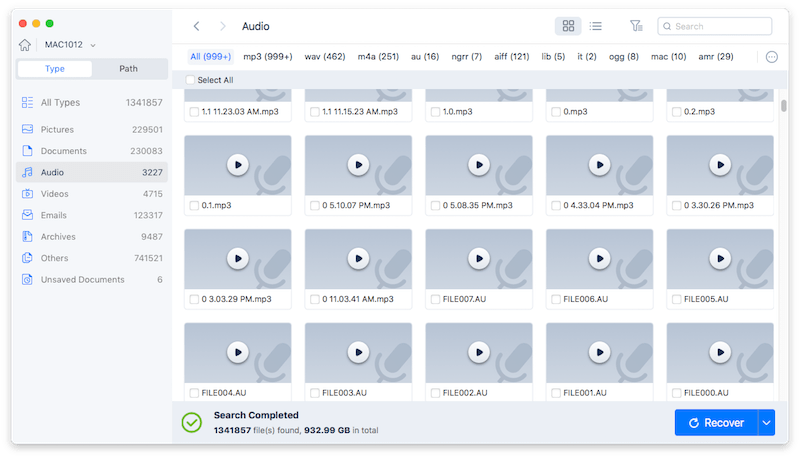Check the box for 0 5.08.35 PM.mp3
800x458 pixels.
(x=435, y=206)
